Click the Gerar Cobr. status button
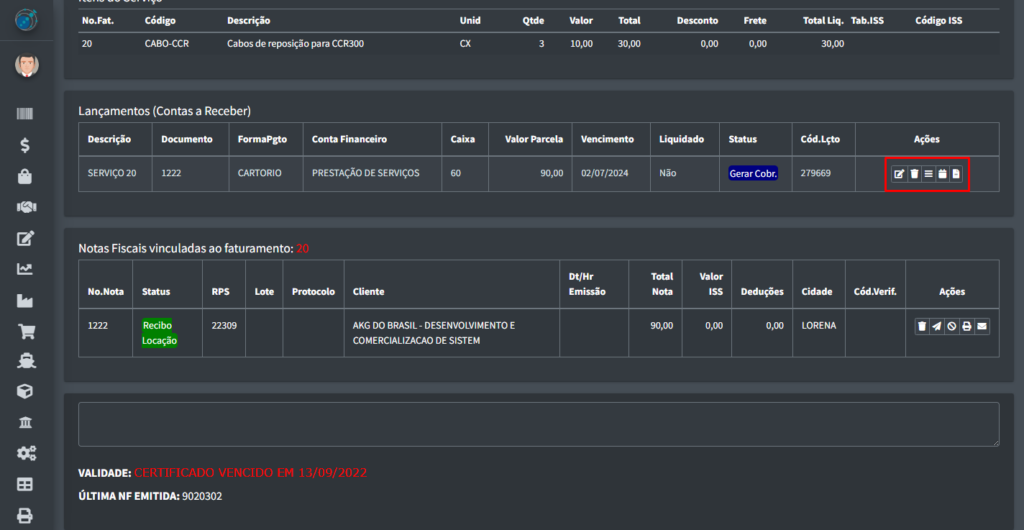 [753, 173]
